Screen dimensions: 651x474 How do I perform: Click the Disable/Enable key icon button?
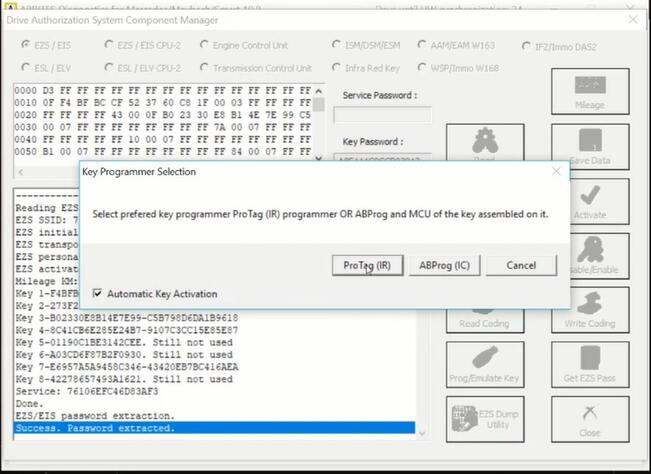(600, 256)
